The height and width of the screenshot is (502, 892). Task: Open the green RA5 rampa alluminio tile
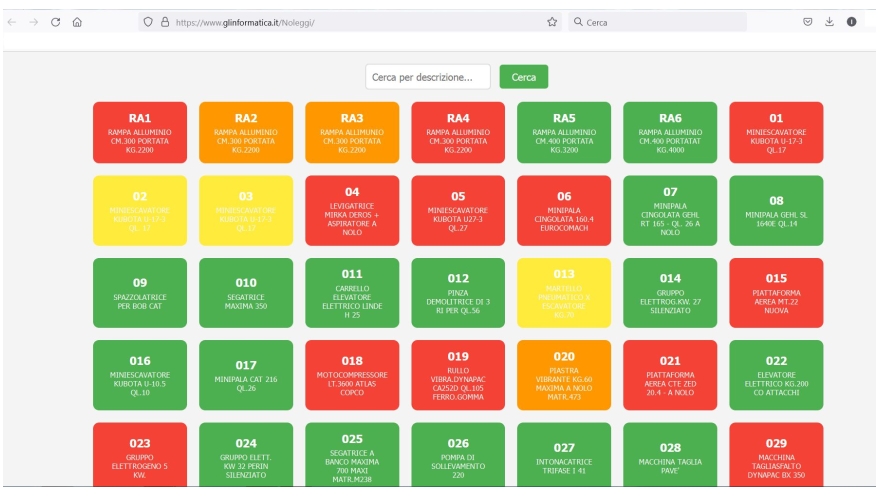(564, 132)
